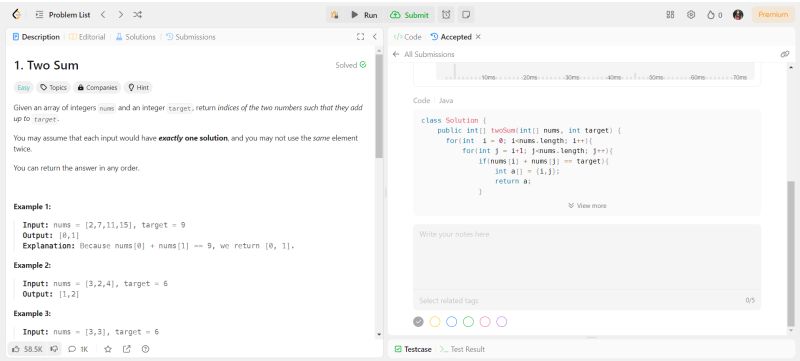Viewport: 800px width, 361px height.
Task: Go to previous problem arrow
Action: [103, 15]
